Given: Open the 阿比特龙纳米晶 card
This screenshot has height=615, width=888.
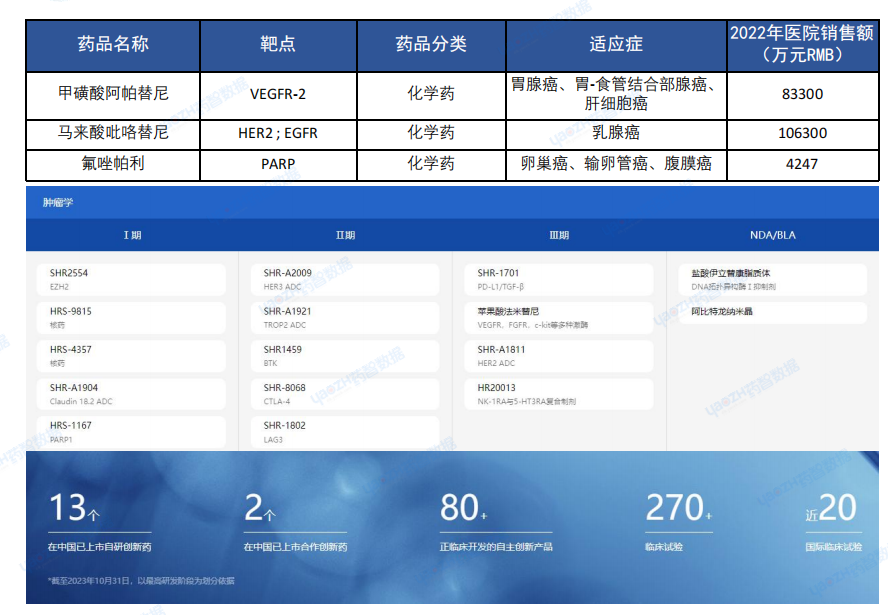Looking at the screenshot, I should click(773, 313).
